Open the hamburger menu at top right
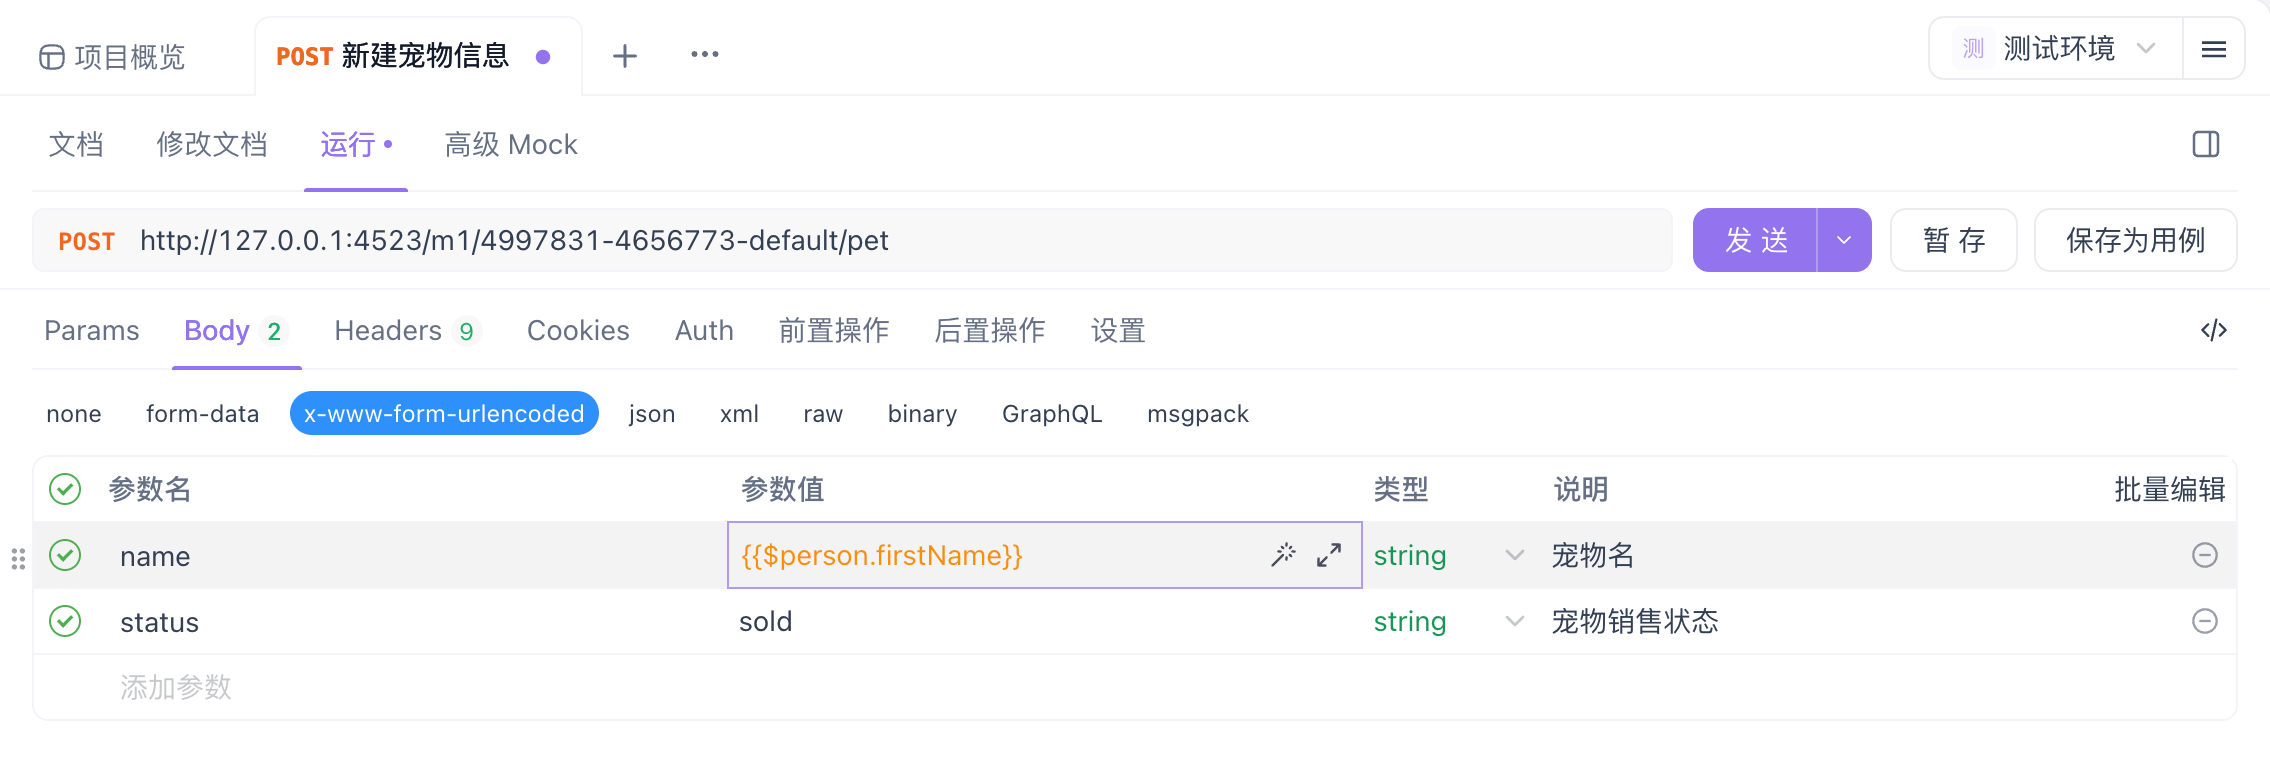Viewport: 2270px width, 766px height. pyautogui.click(x=2213, y=49)
